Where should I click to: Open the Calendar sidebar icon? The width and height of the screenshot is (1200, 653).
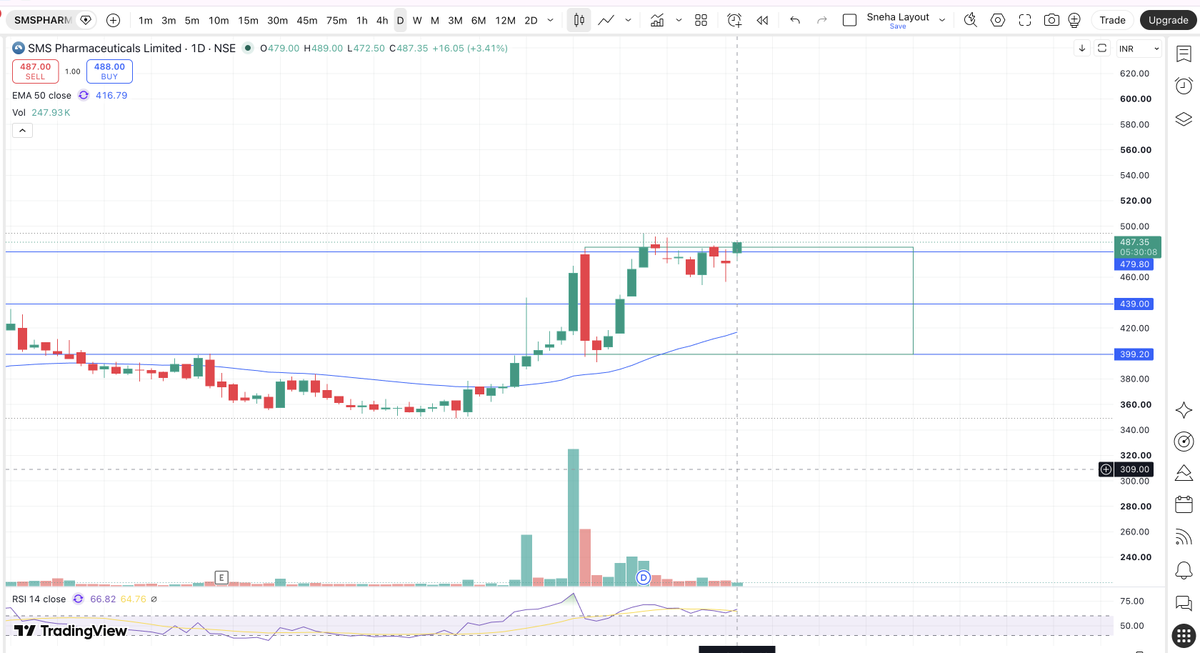1184,504
